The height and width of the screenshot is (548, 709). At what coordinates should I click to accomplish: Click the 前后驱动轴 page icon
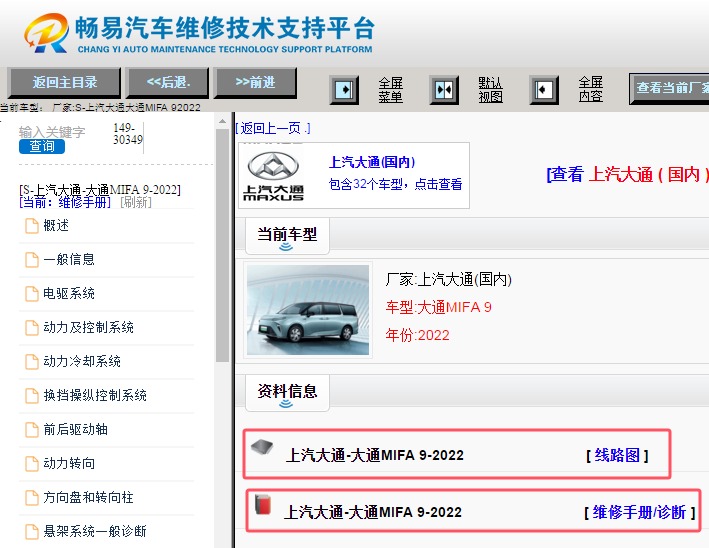[32, 430]
